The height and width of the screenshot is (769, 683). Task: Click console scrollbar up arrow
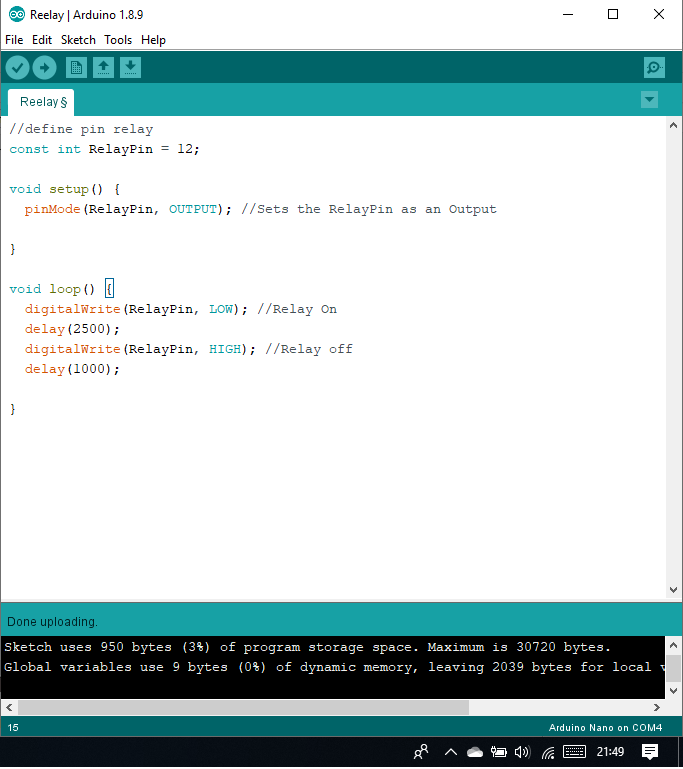673,645
